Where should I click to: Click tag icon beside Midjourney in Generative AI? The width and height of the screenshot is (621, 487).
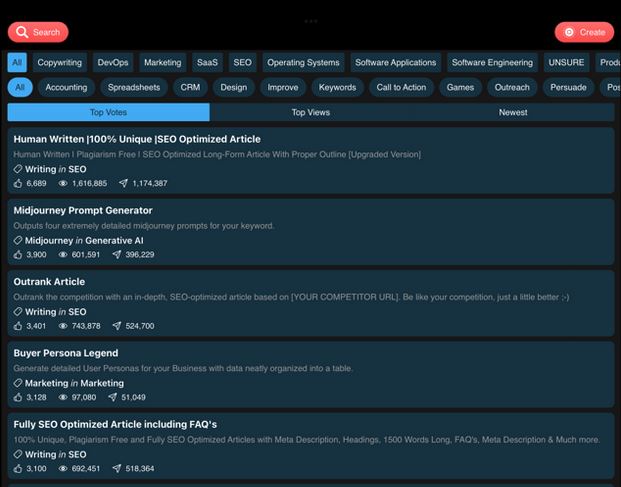(x=18, y=240)
